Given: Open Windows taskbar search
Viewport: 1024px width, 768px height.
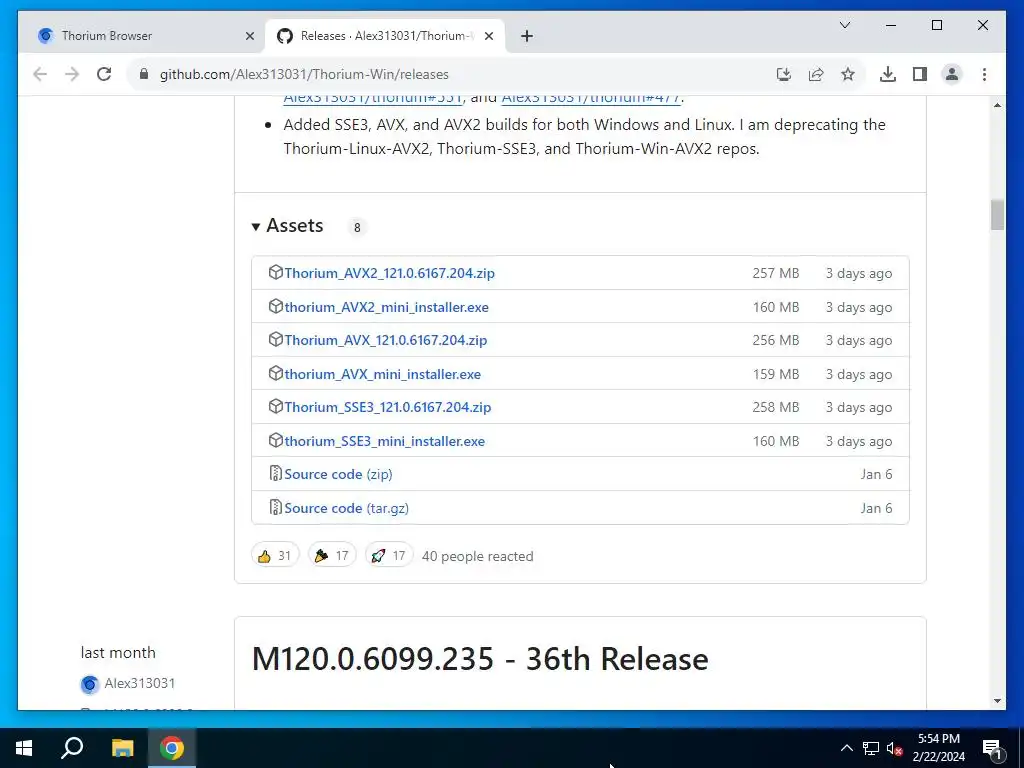Looking at the screenshot, I should point(72,748).
